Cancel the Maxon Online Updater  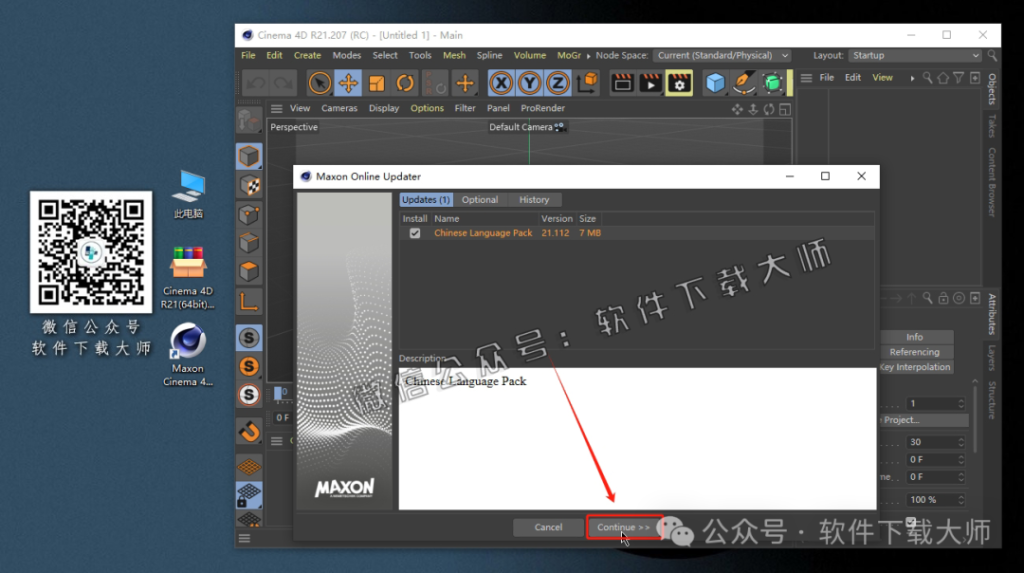click(x=548, y=527)
